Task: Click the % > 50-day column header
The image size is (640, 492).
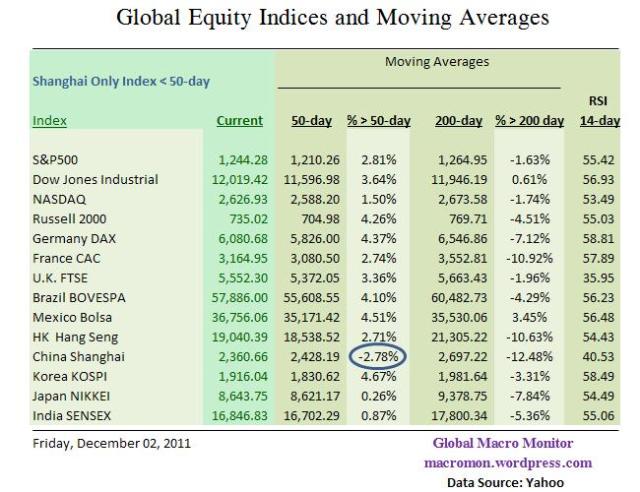Action: 379,121
